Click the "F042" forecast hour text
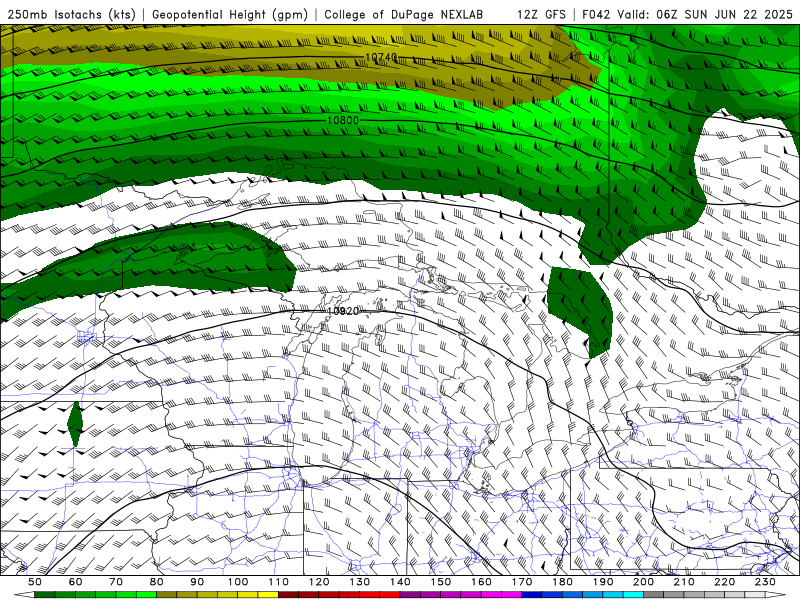The width and height of the screenshot is (800, 600). (596, 15)
